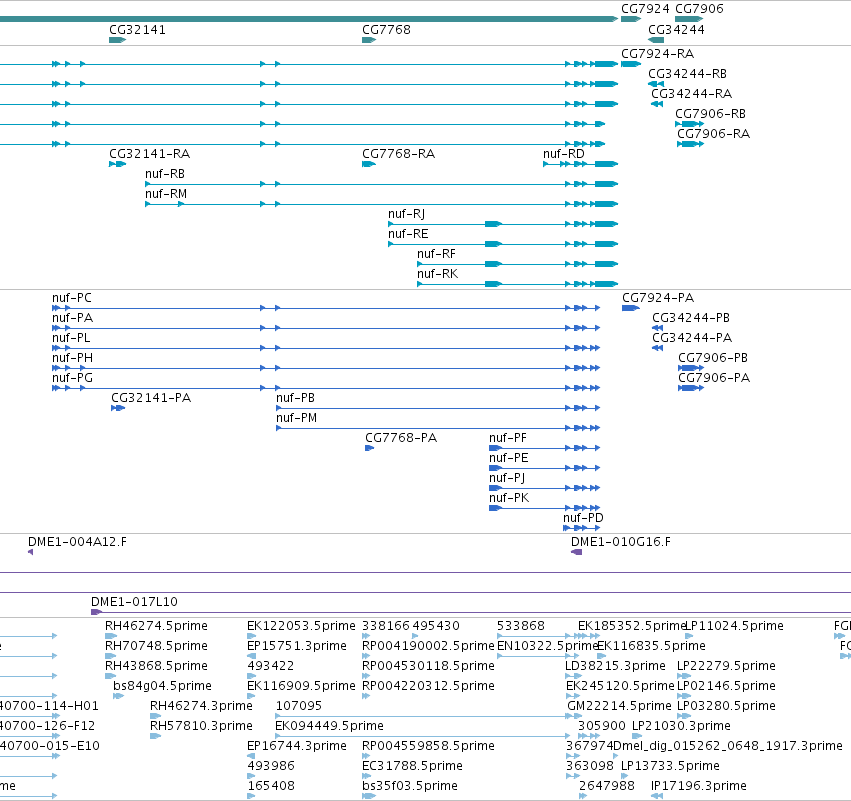Select protein label nuf-PB
The image size is (851, 801).
[x=296, y=398]
